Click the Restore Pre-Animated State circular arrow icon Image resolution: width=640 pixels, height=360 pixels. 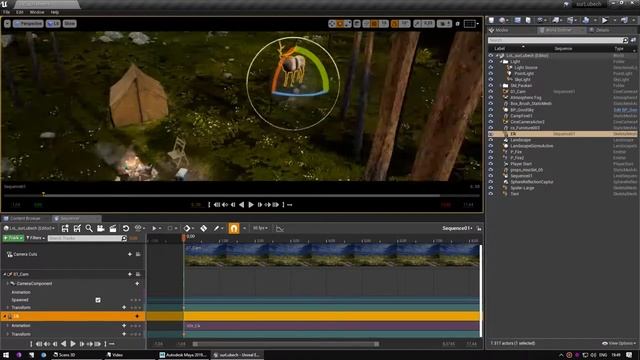(x=126, y=229)
